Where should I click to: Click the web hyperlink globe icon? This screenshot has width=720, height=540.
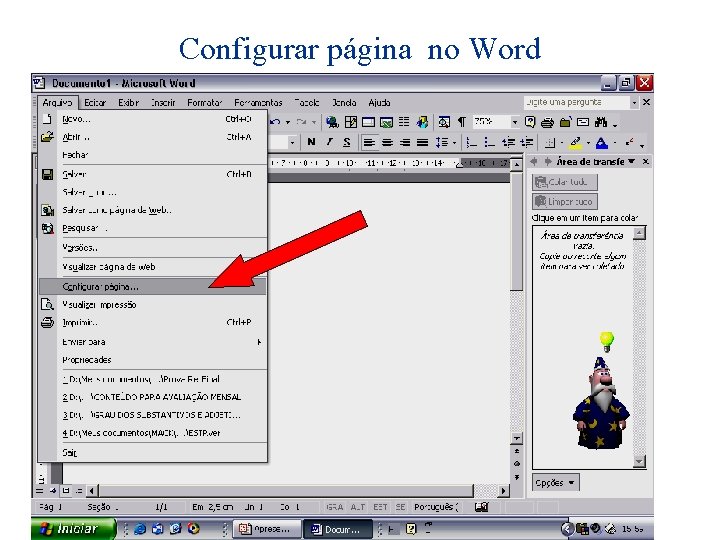(x=332, y=122)
